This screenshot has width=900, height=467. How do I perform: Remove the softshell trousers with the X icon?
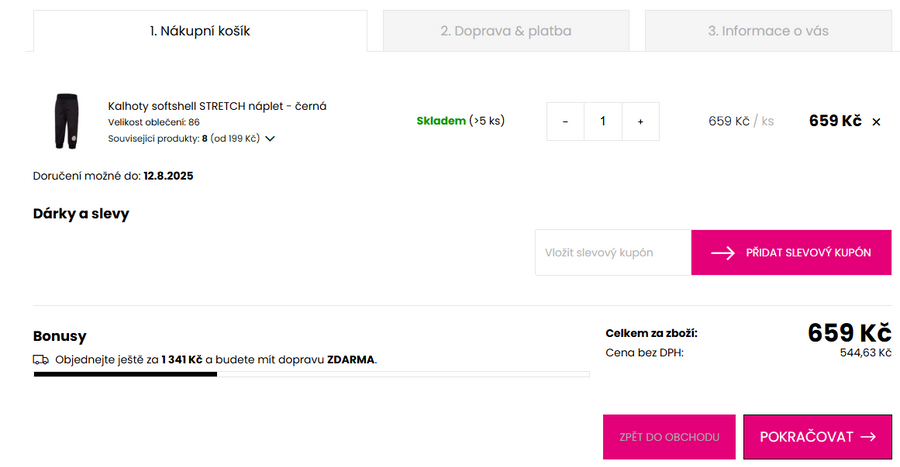coord(876,122)
